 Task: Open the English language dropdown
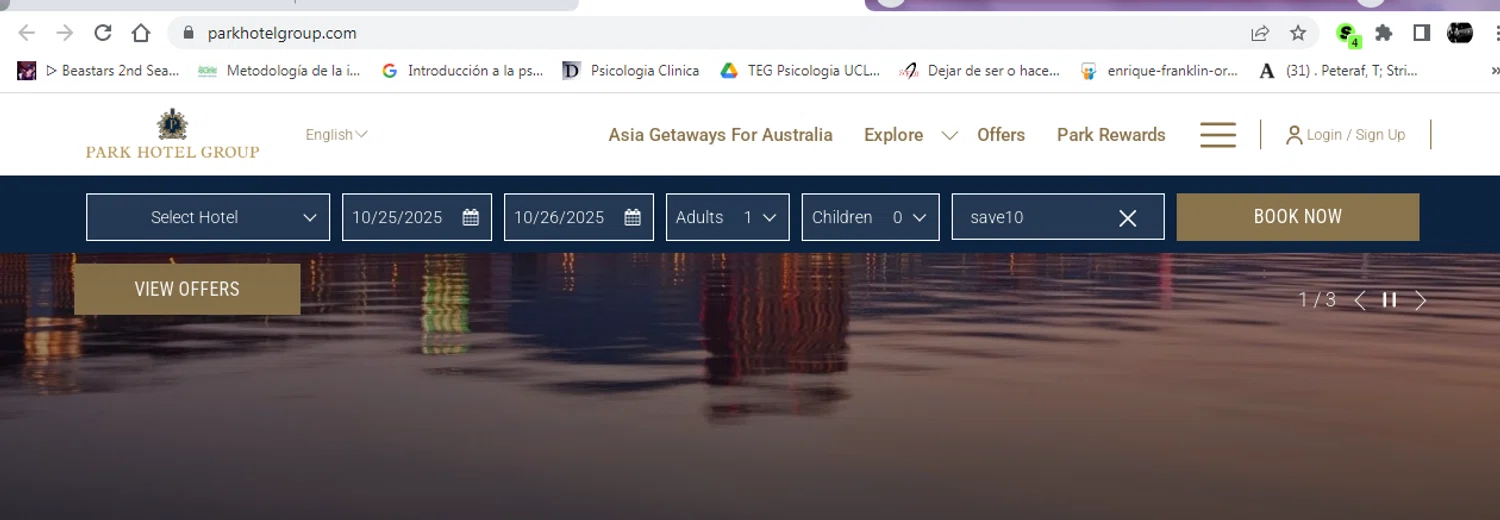[x=336, y=134]
